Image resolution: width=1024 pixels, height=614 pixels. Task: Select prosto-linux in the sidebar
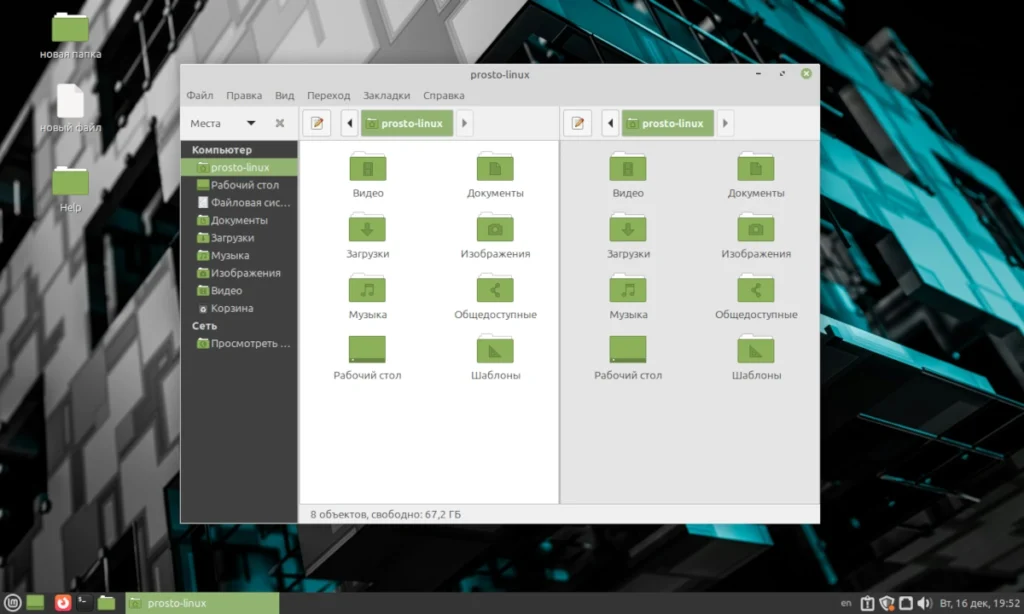click(239, 167)
